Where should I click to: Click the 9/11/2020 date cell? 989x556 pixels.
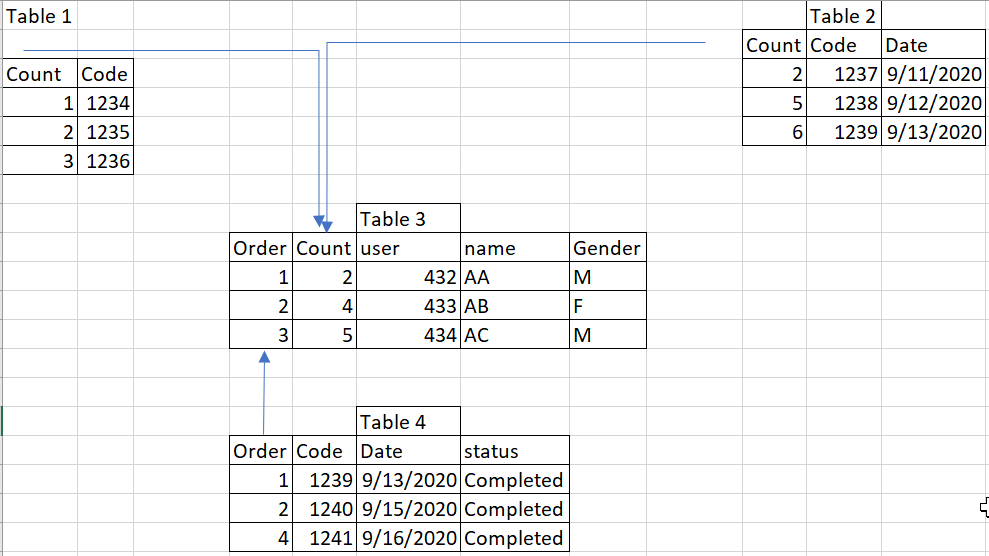coord(933,74)
